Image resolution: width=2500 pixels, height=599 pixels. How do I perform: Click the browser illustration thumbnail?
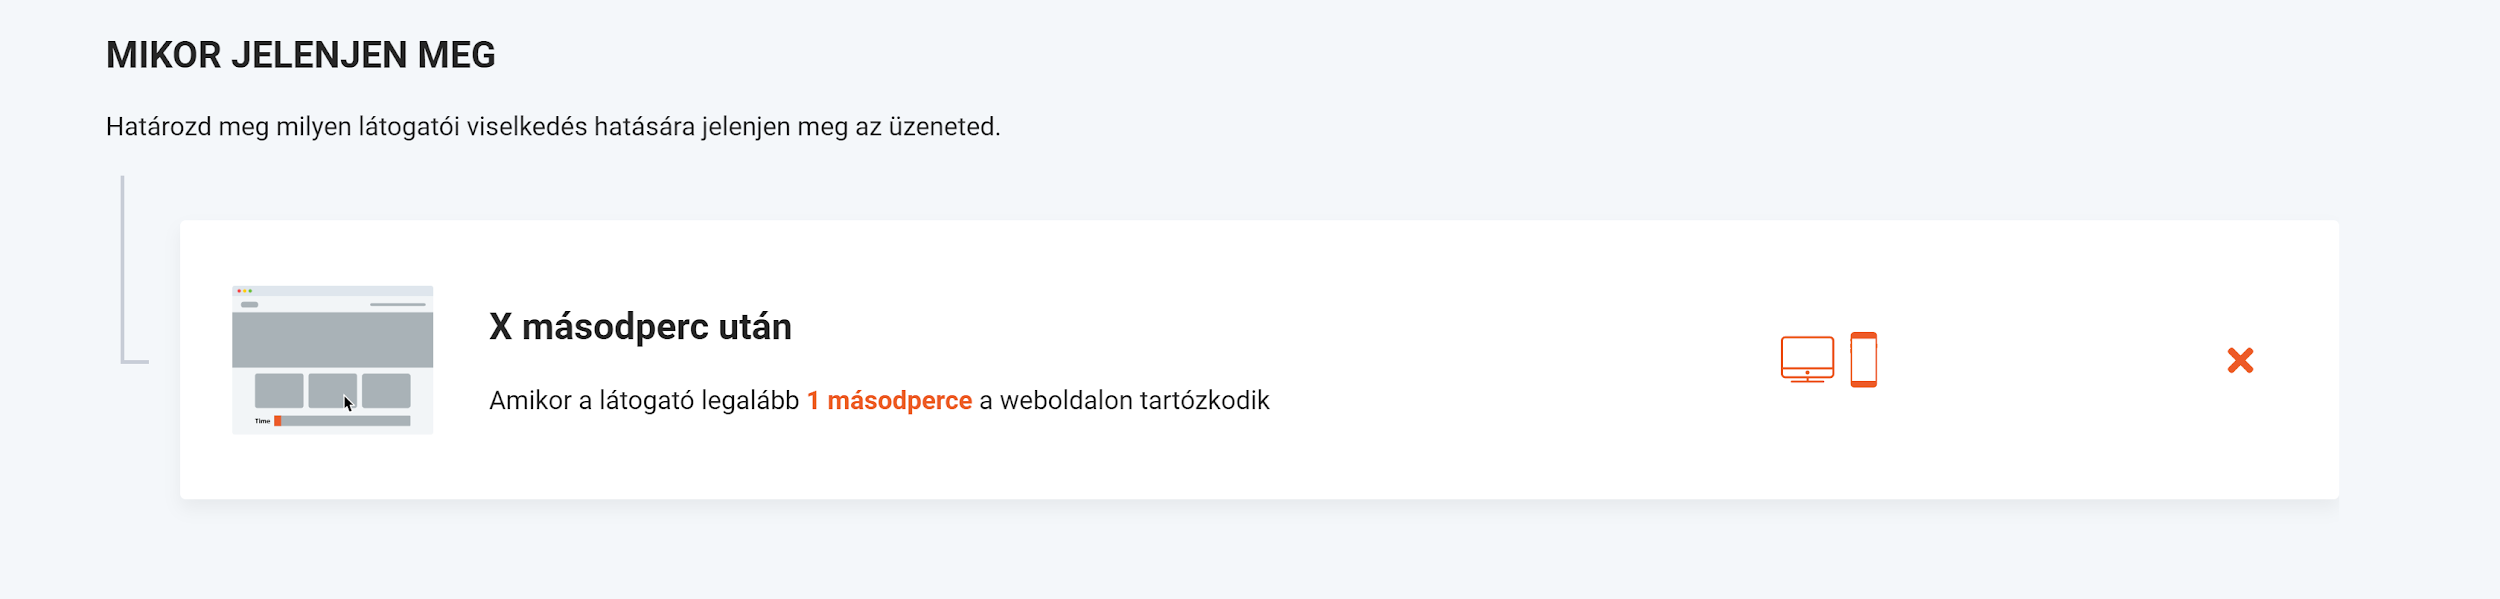coord(332,359)
